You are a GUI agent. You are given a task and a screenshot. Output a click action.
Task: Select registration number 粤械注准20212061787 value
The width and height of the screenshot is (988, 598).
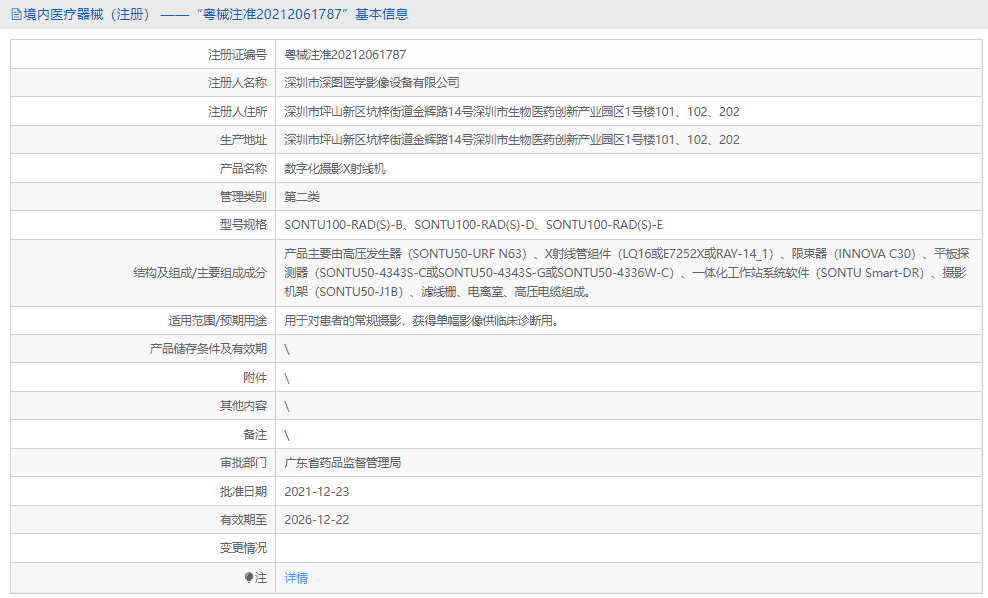[345, 55]
